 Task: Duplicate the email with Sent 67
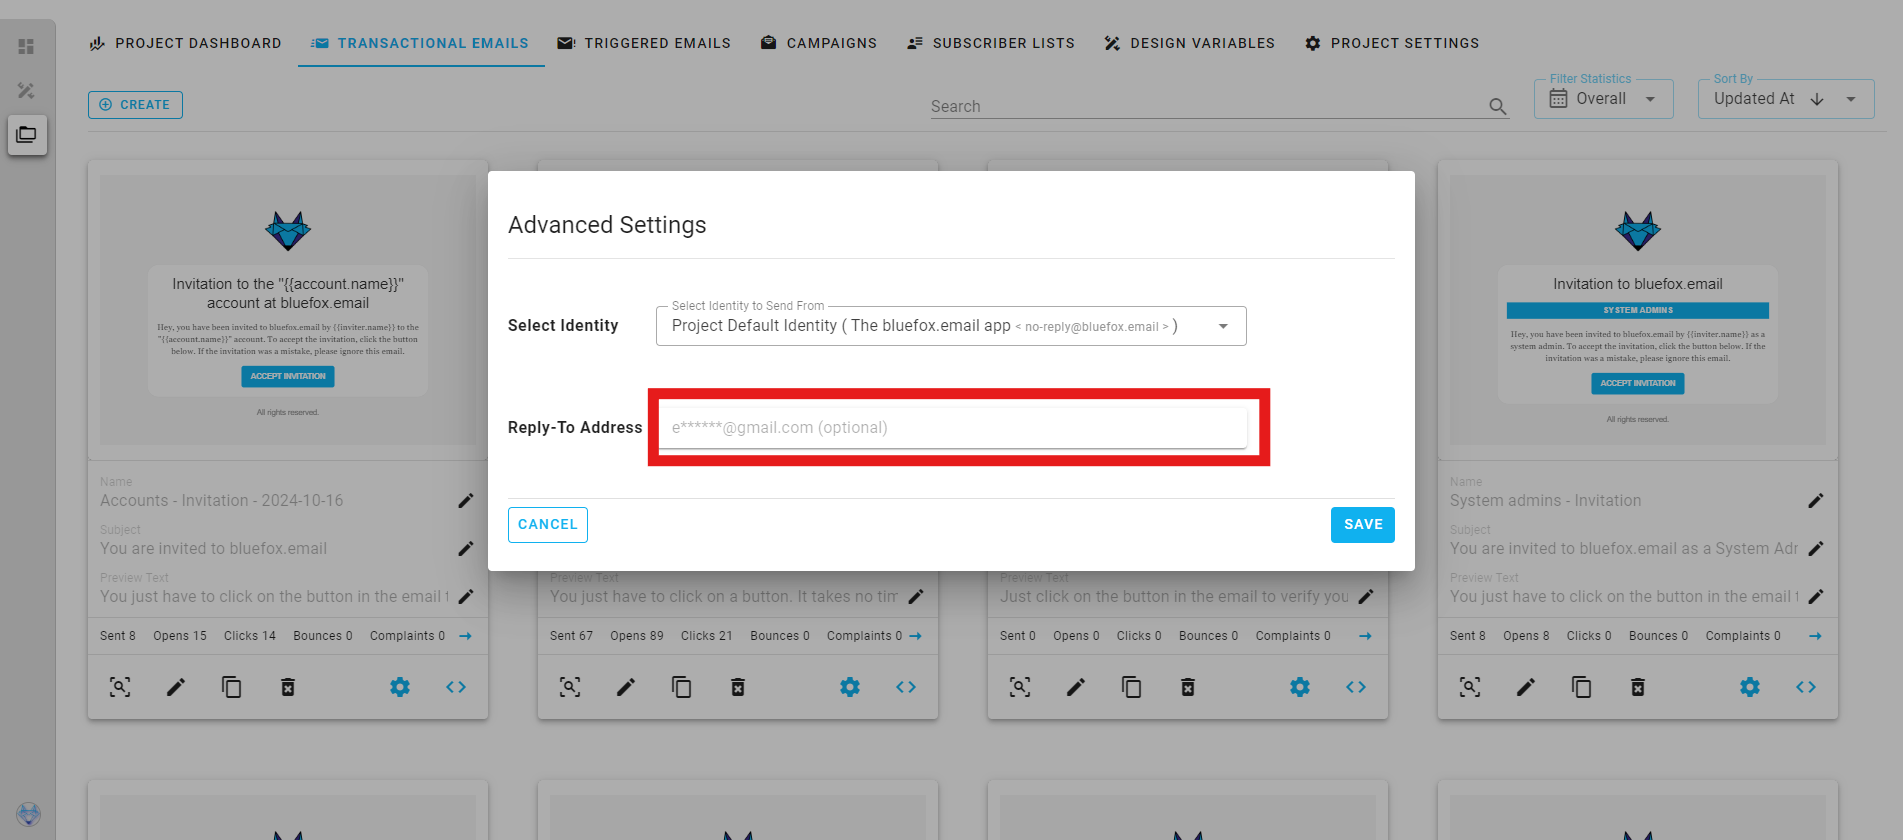click(x=682, y=687)
